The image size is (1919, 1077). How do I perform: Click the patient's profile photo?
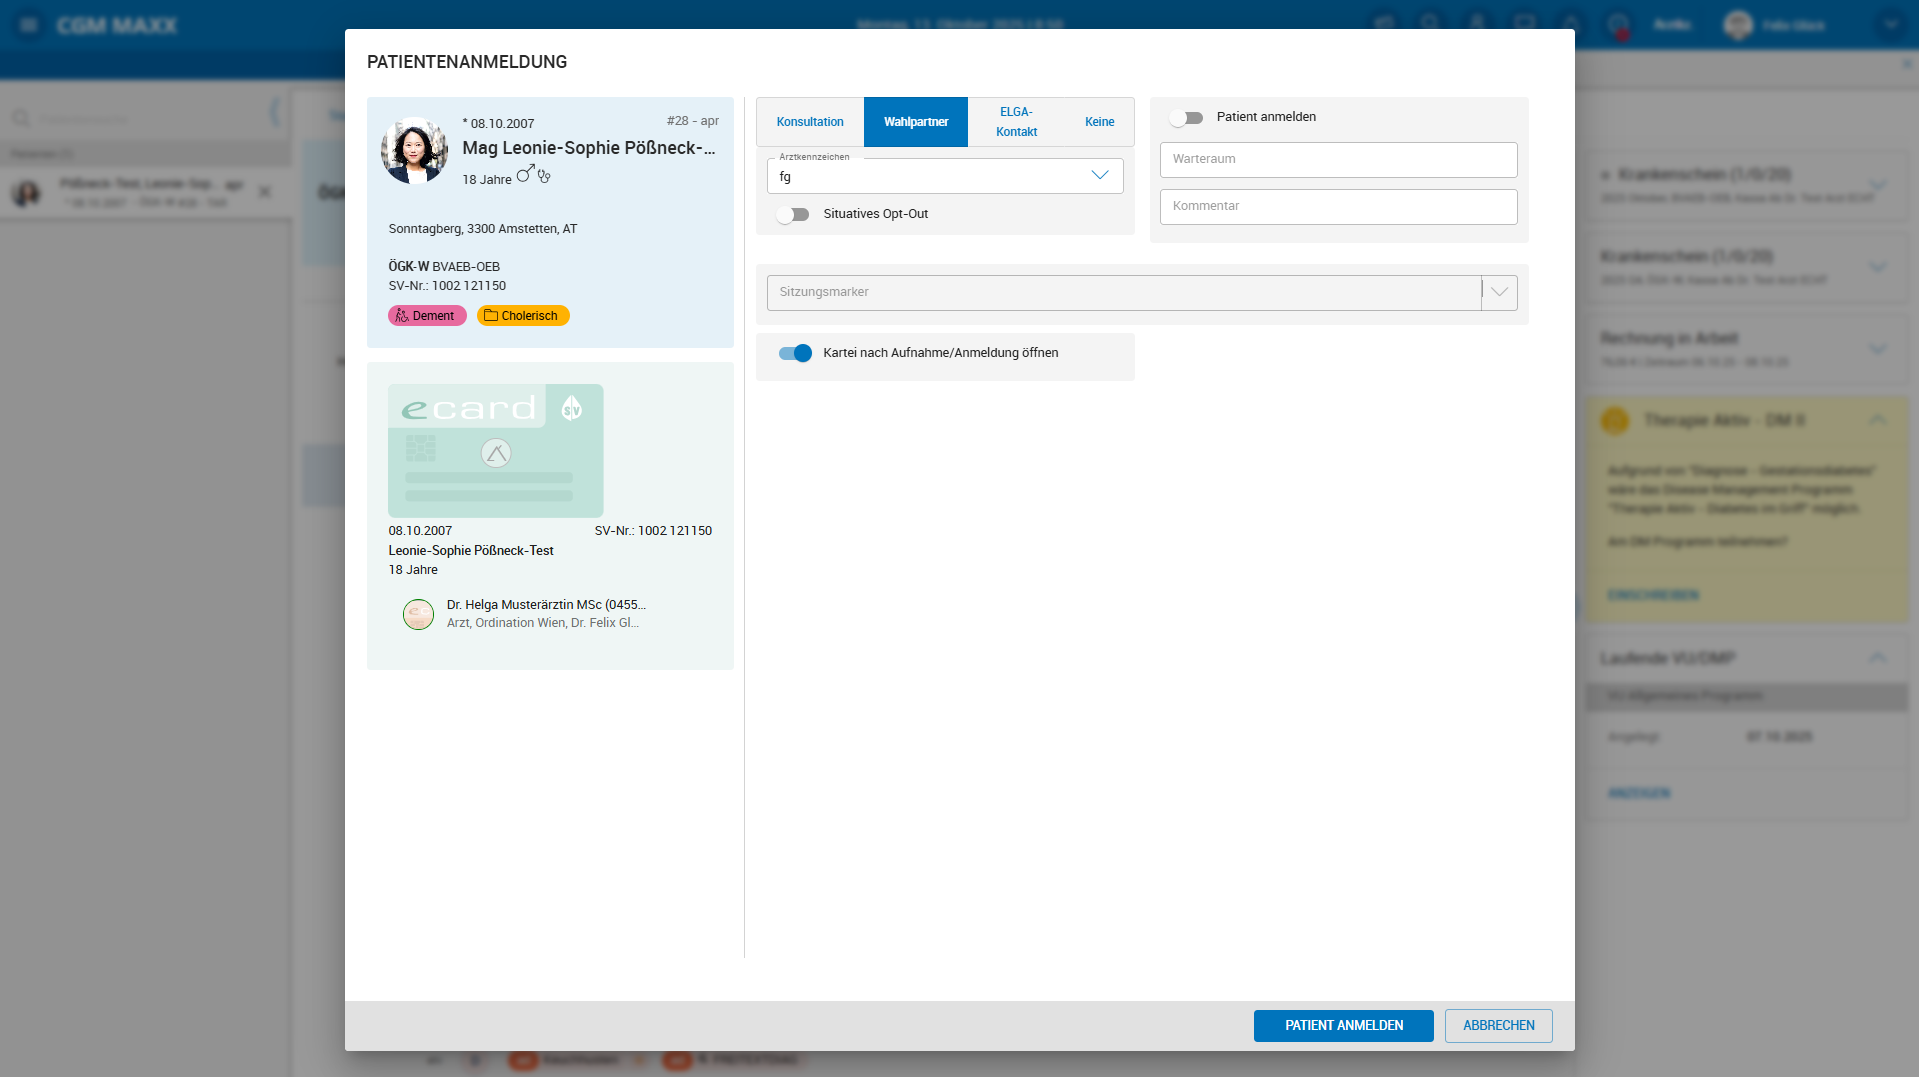pyautogui.click(x=415, y=151)
